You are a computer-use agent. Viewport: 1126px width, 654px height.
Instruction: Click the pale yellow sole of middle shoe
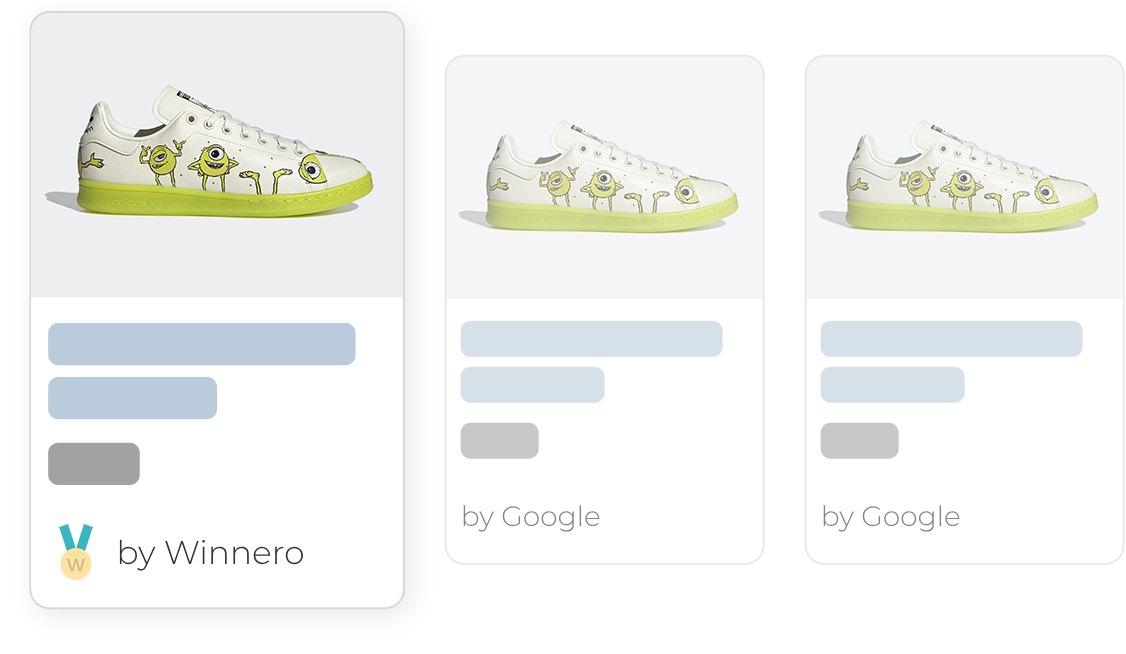(612, 215)
